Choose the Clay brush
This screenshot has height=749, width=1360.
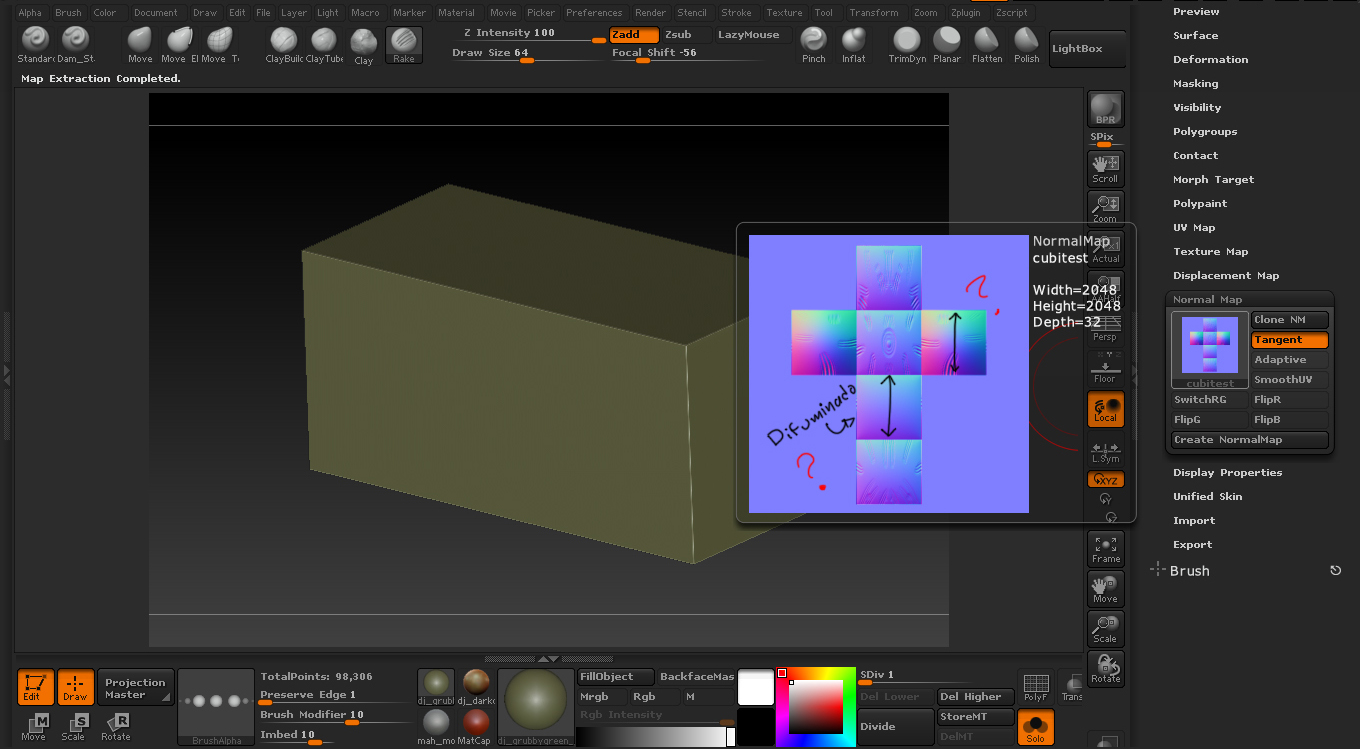coord(364,45)
